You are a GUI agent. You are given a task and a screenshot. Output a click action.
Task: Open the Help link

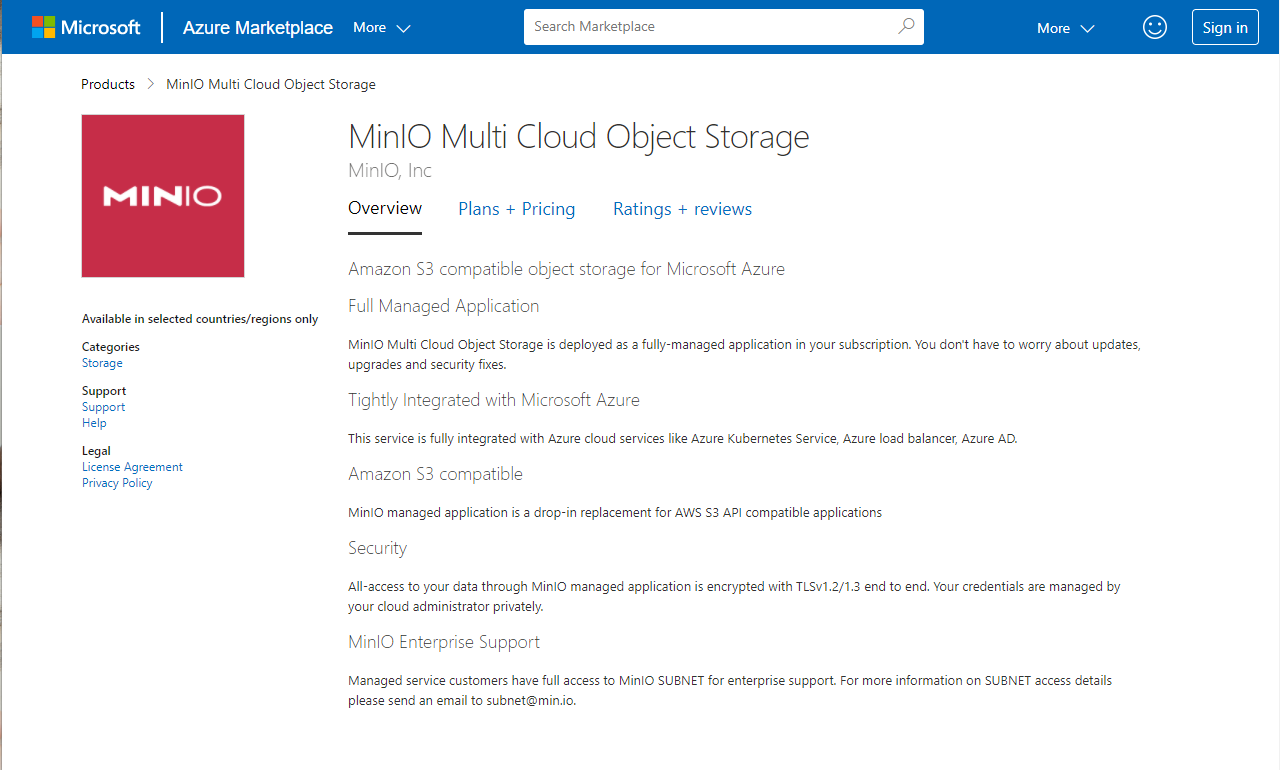(x=94, y=423)
